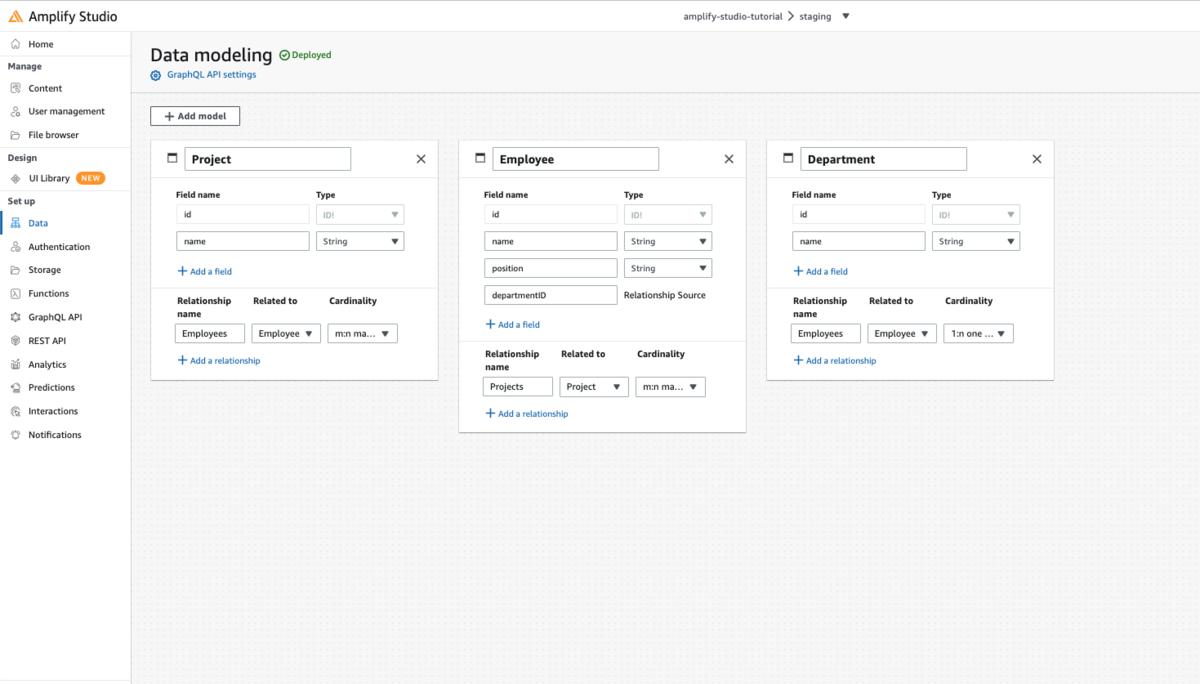Click the Authentication icon
Viewport: 1200px width, 684px height.
click(x=15, y=247)
